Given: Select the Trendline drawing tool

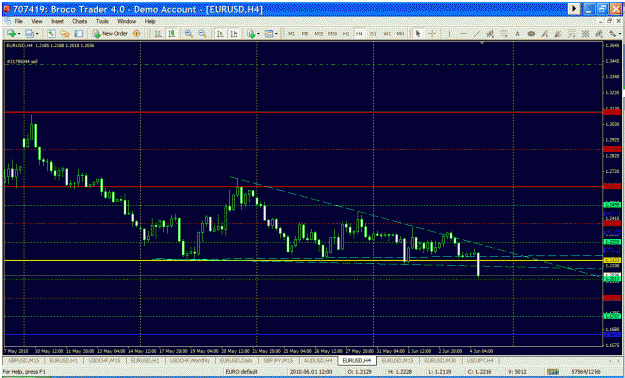Looking at the screenshot, I should pos(476,34).
